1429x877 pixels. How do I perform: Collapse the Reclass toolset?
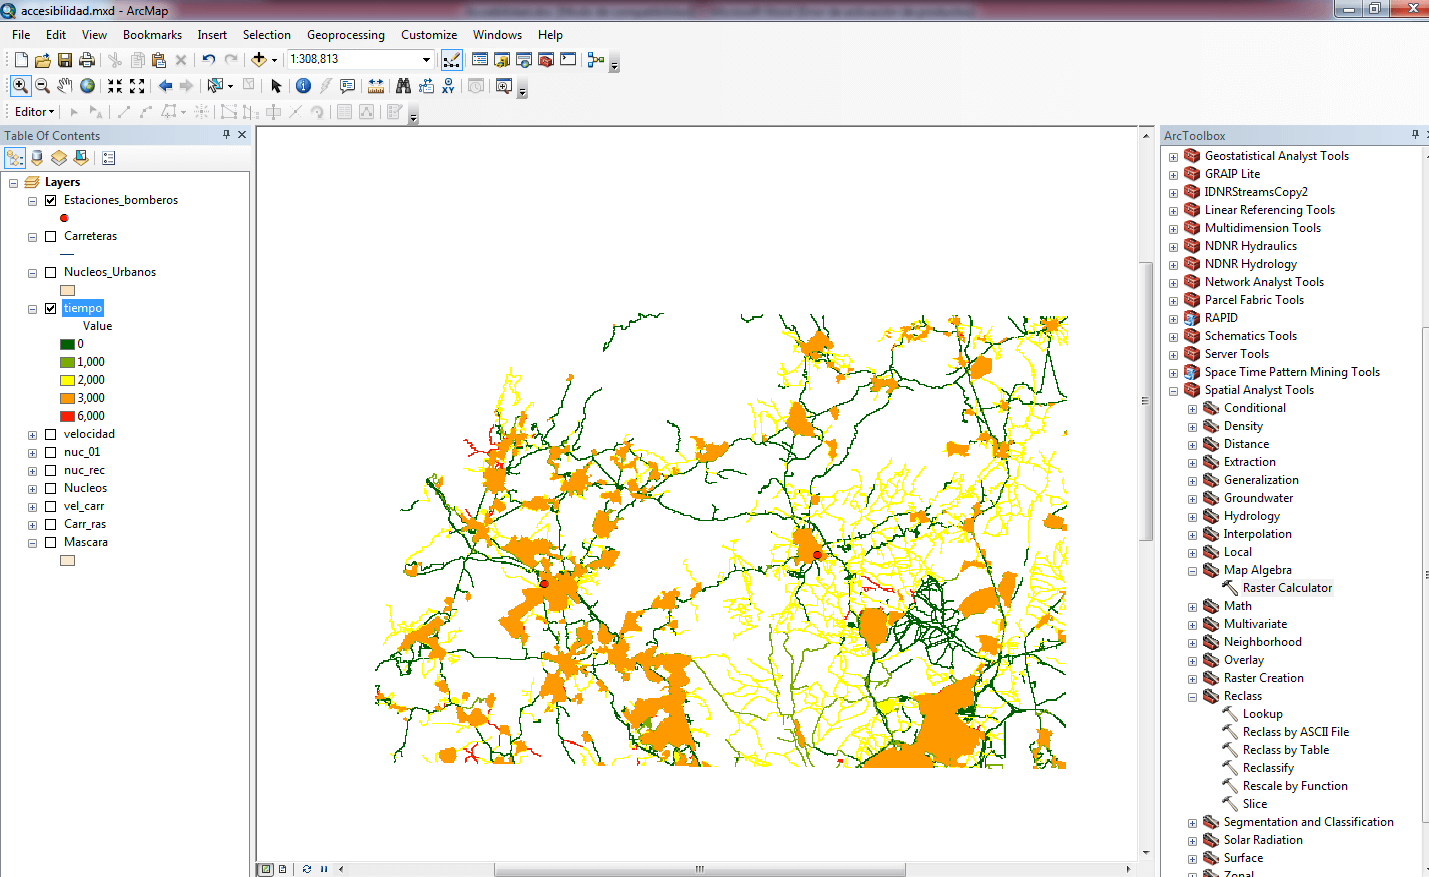1192,697
